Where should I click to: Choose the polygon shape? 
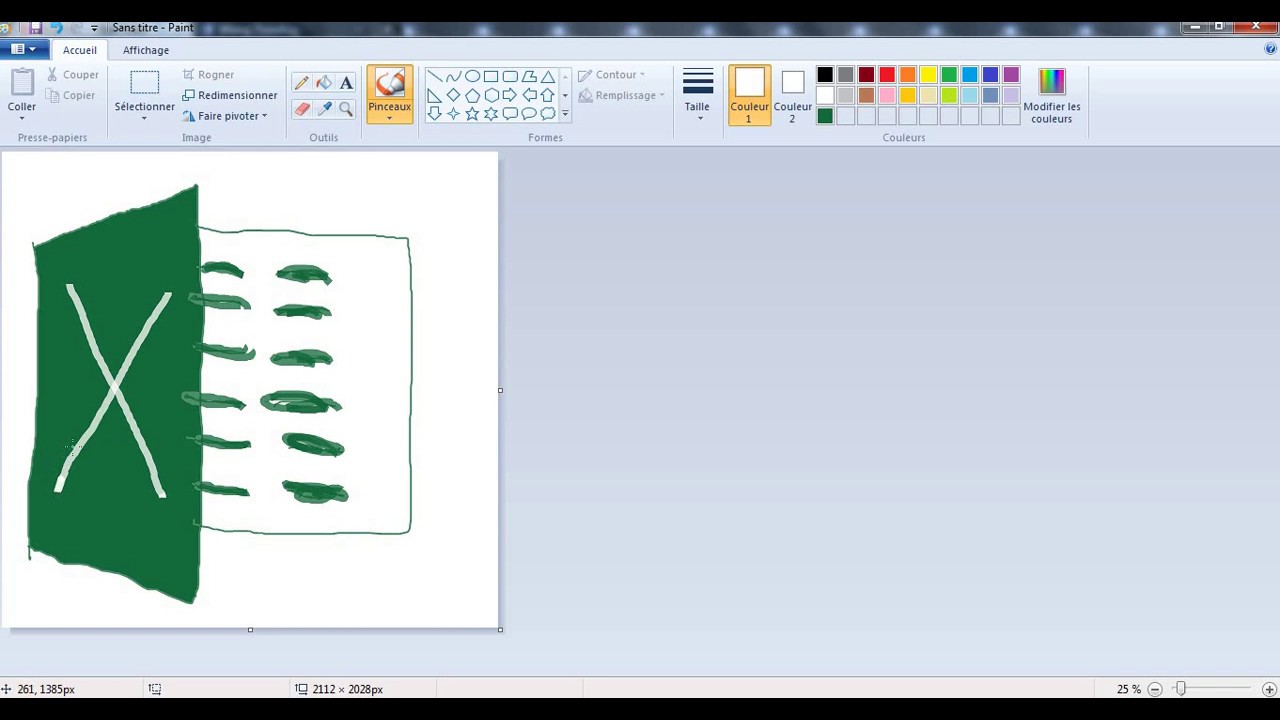point(529,77)
